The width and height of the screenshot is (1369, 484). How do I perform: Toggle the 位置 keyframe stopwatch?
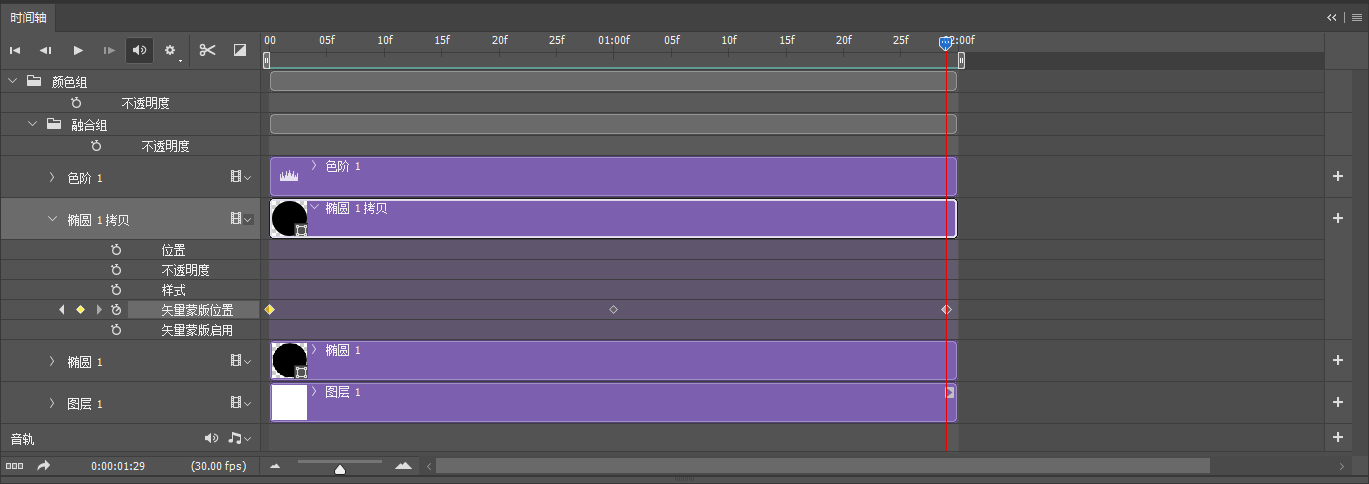[x=116, y=250]
